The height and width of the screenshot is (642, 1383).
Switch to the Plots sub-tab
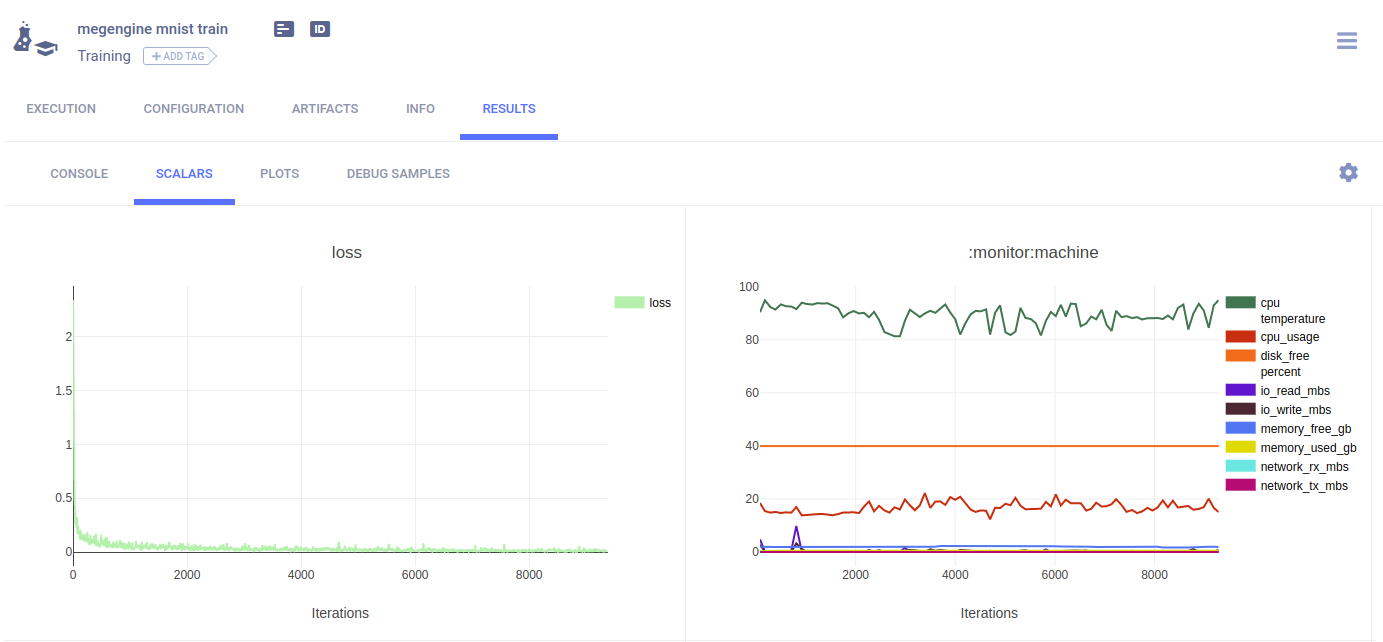click(x=279, y=174)
